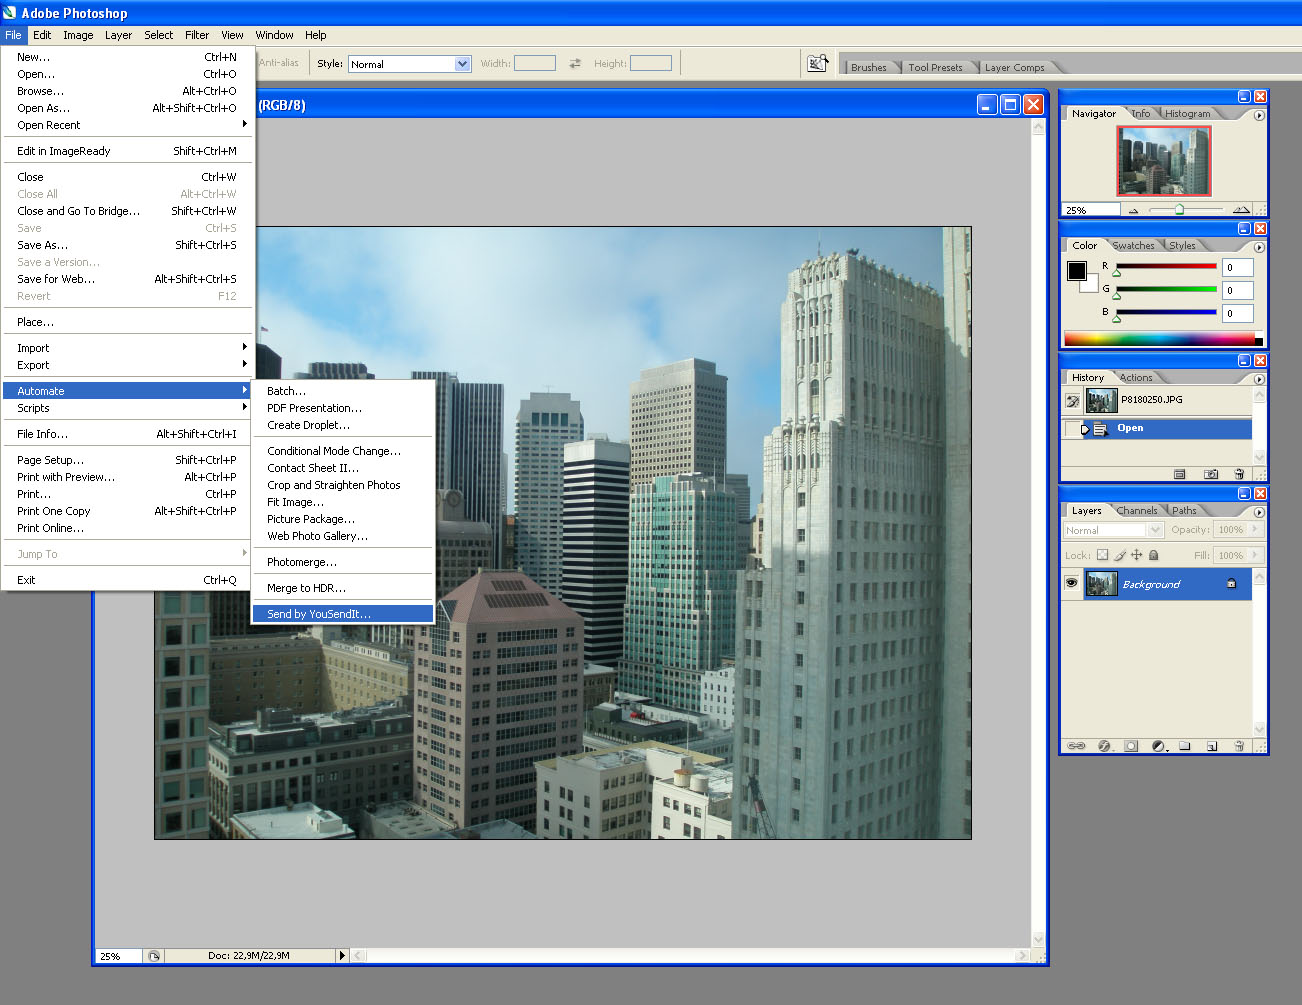This screenshot has width=1302, height=1005.
Task: Click the add layer style icon
Action: click(x=1104, y=746)
